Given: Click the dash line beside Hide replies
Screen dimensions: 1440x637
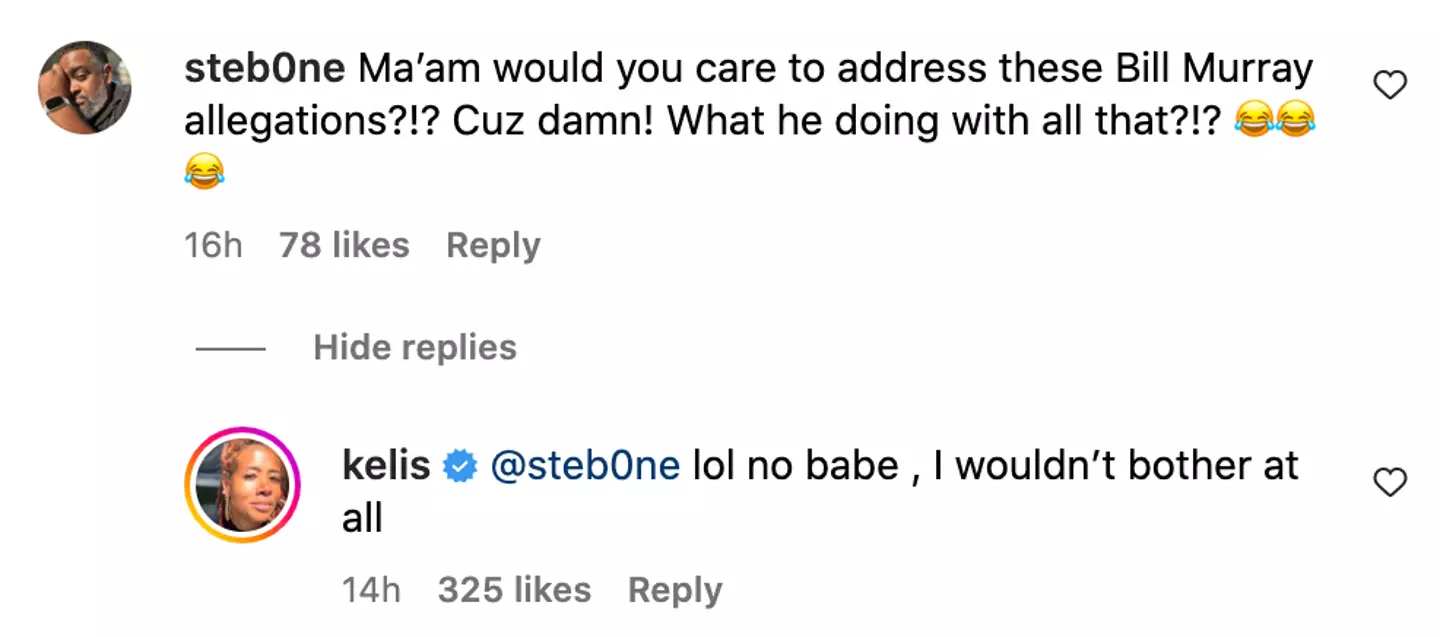Looking at the screenshot, I should (x=230, y=349).
